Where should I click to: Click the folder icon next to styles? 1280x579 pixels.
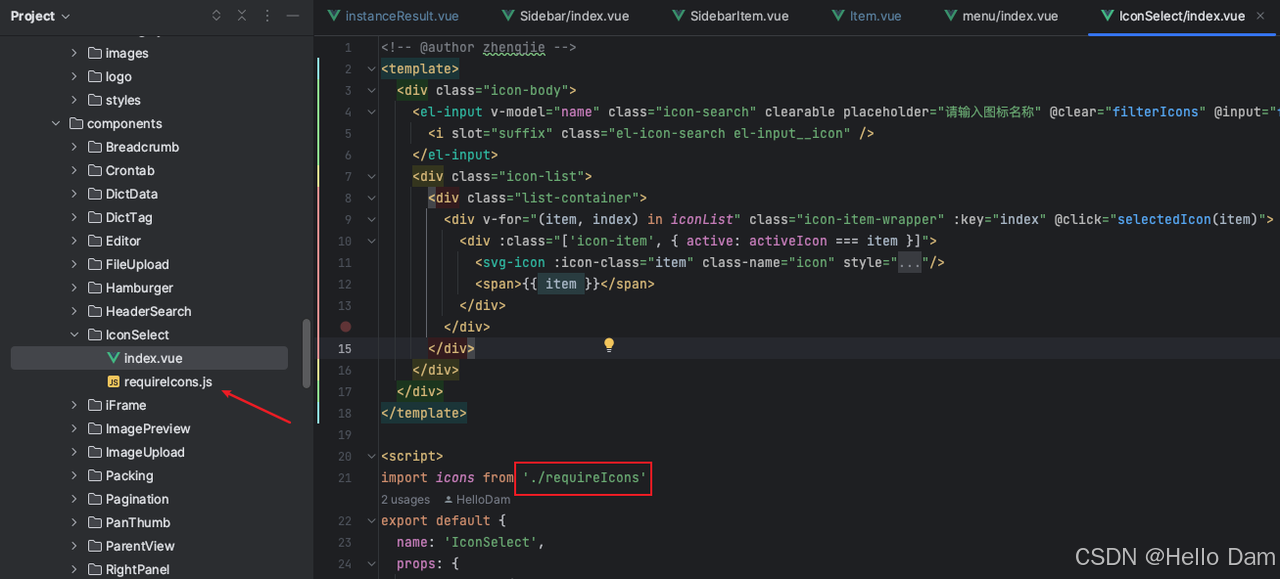95,100
